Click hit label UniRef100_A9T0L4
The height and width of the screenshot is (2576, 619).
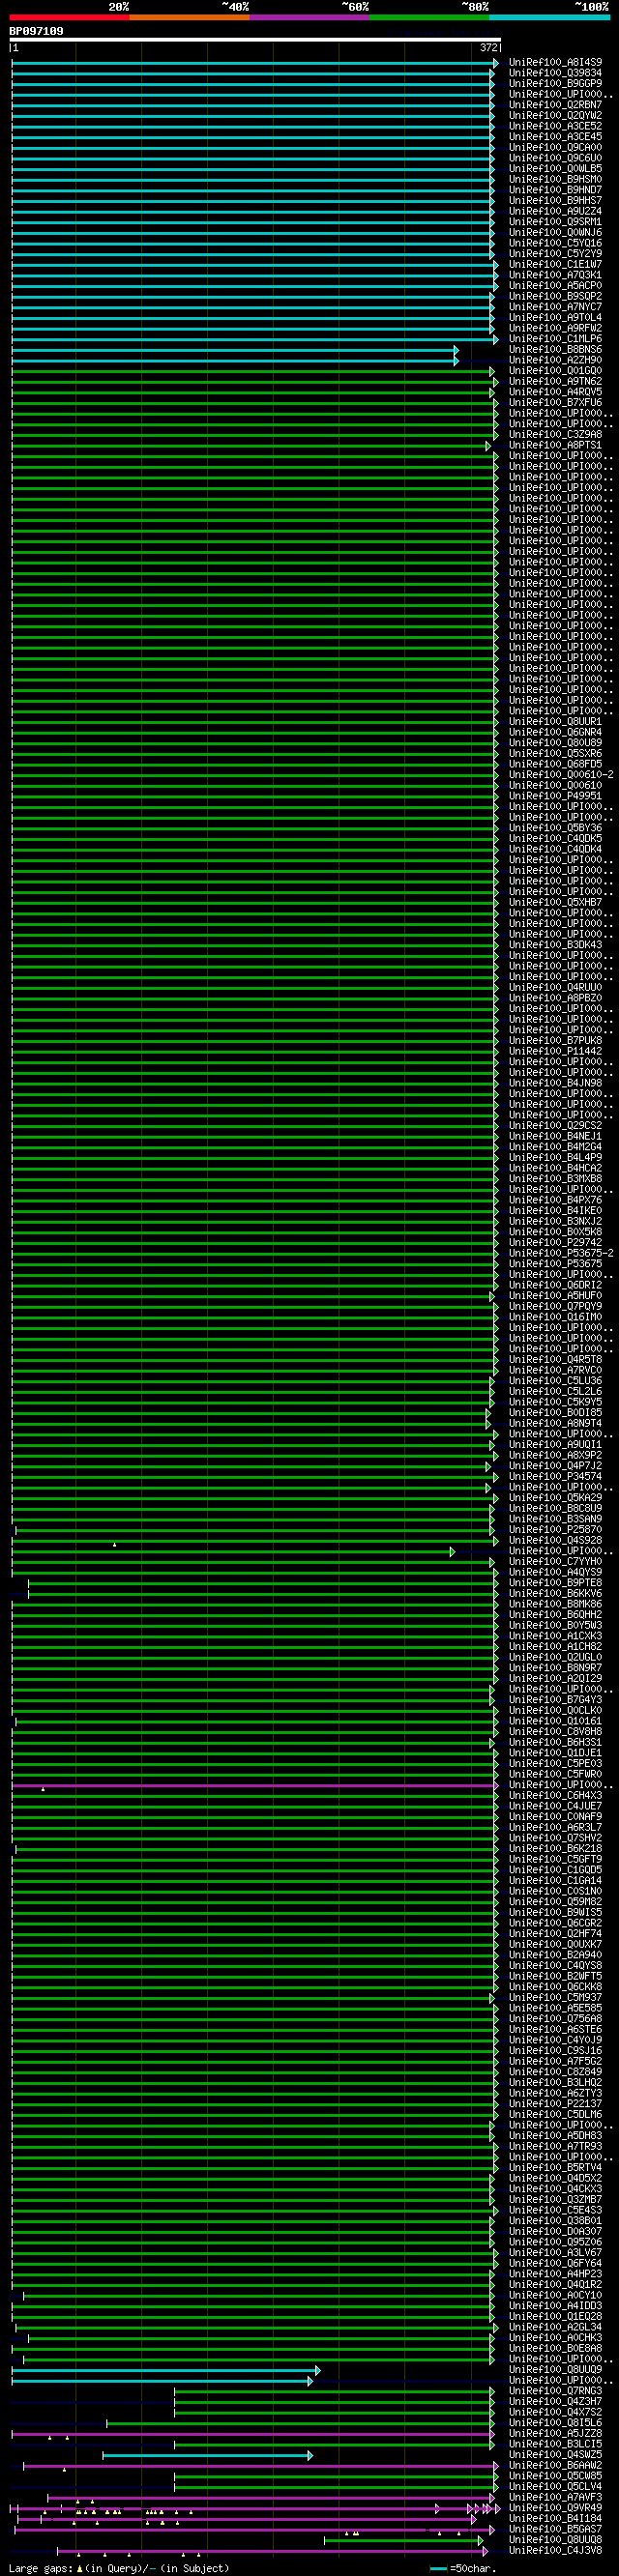point(555,318)
